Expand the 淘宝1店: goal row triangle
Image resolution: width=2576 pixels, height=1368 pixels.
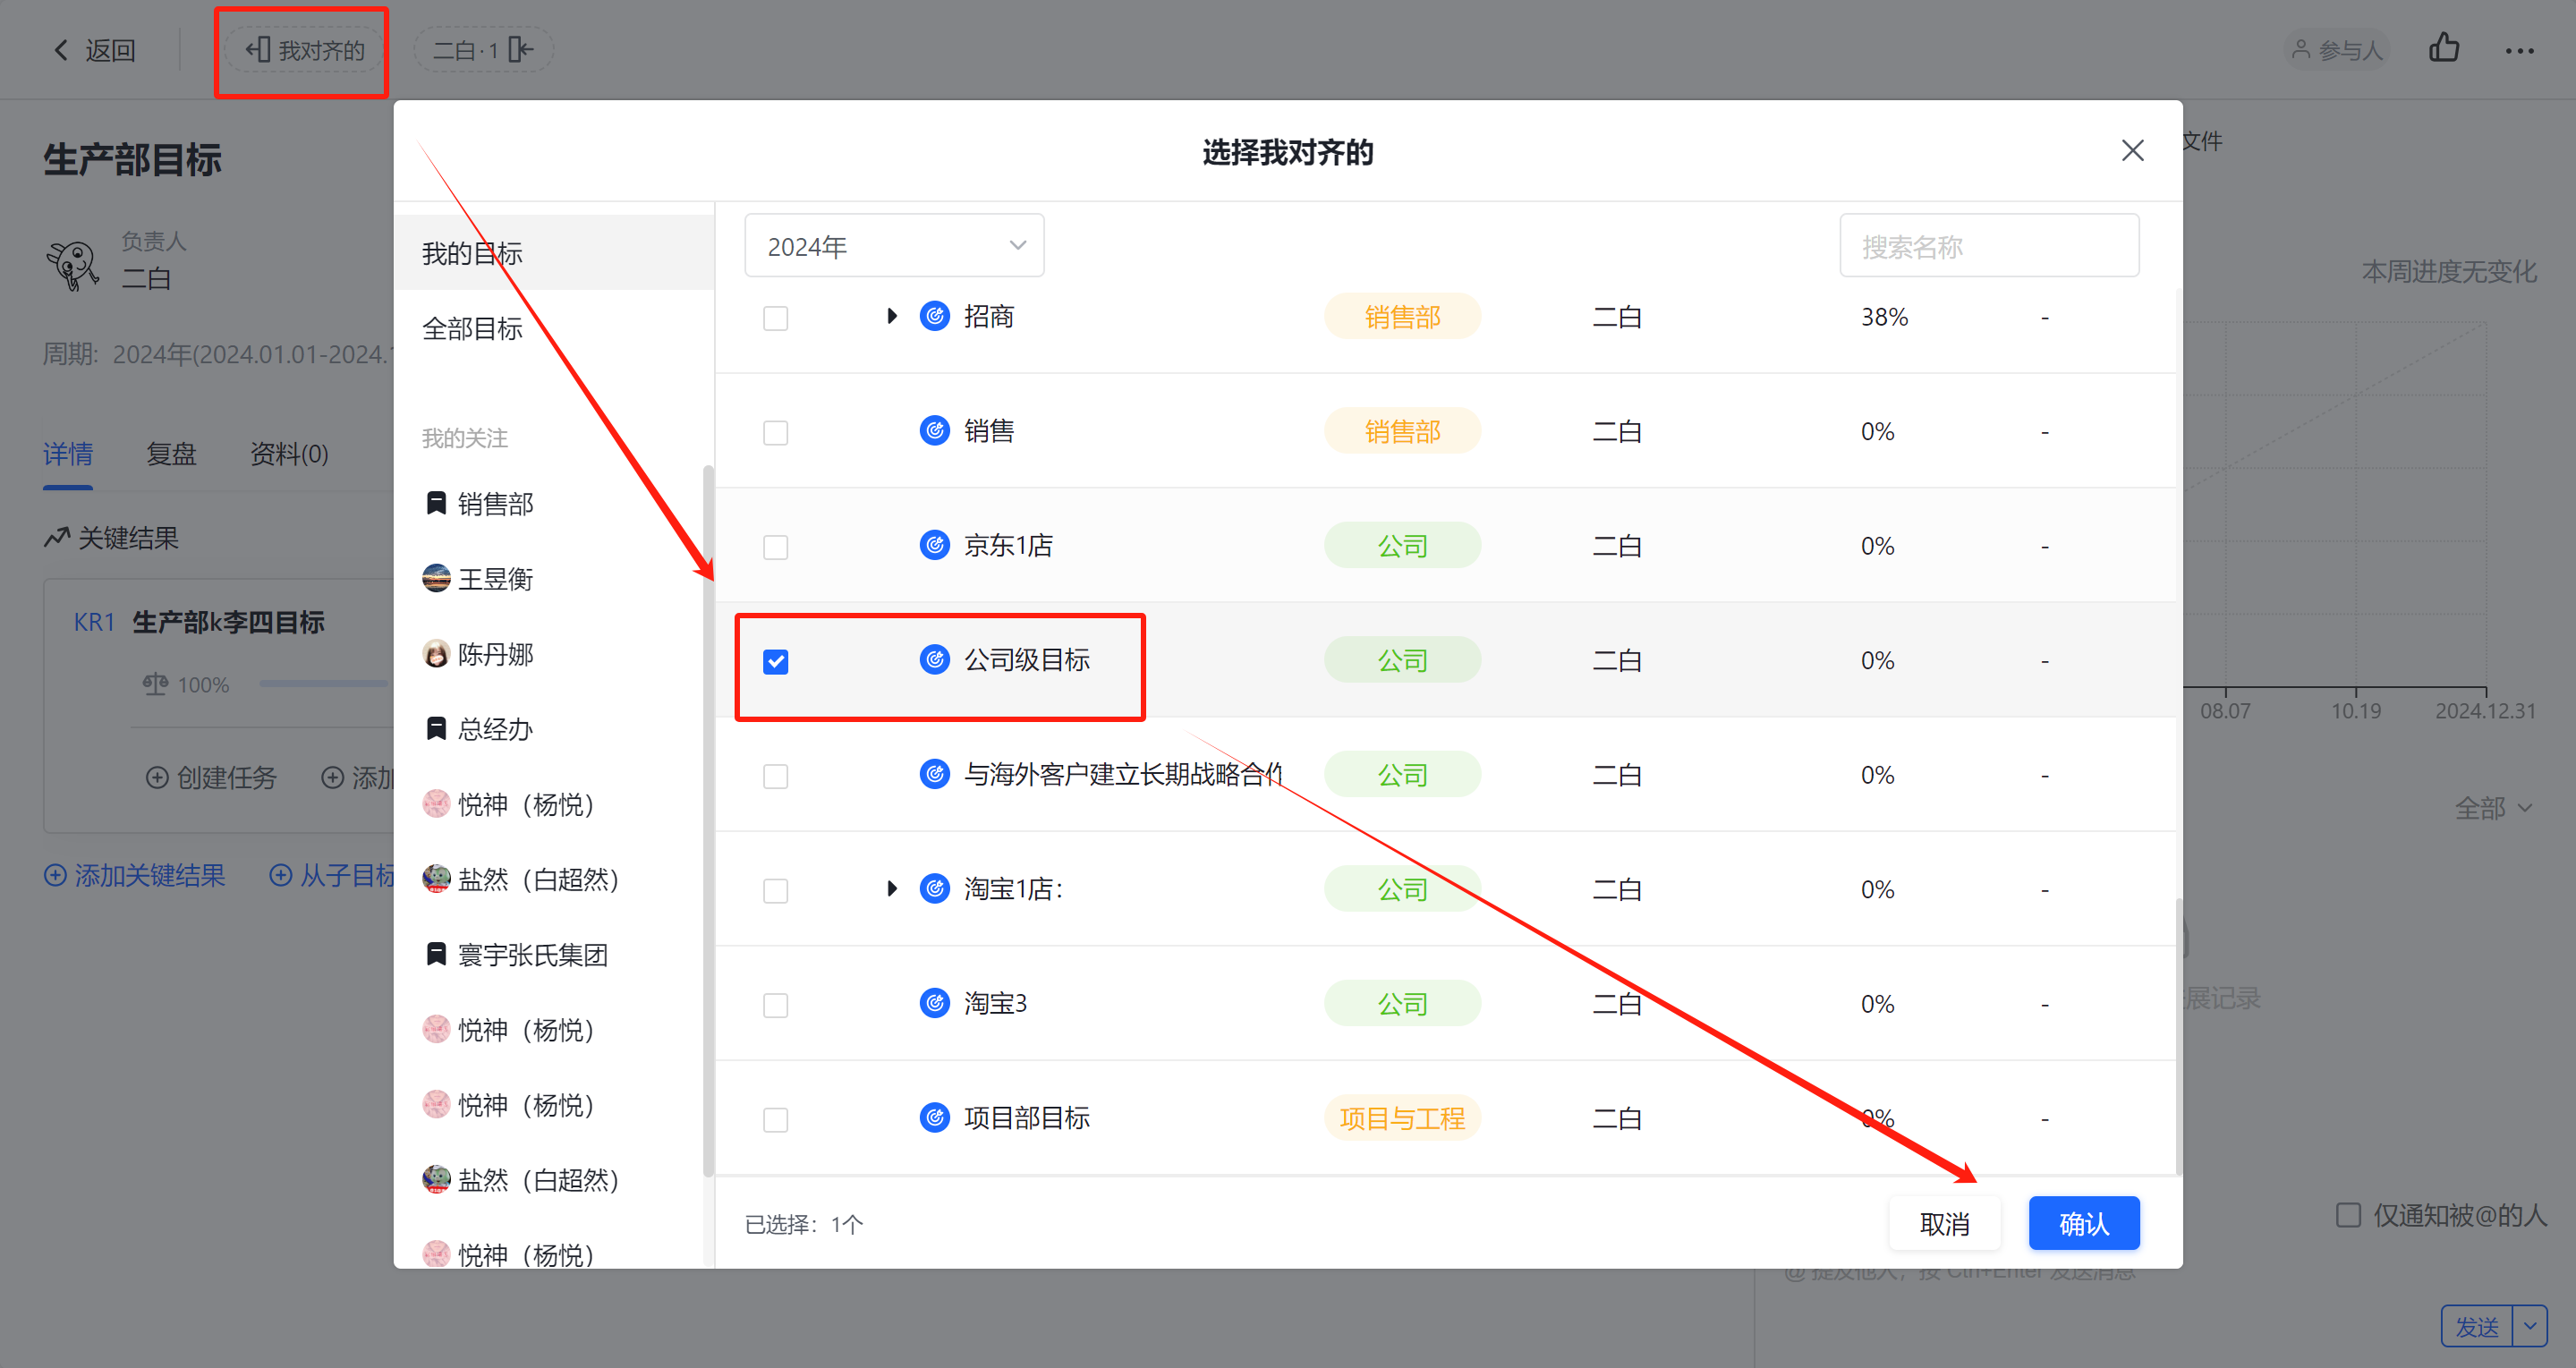(x=892, y=889)
